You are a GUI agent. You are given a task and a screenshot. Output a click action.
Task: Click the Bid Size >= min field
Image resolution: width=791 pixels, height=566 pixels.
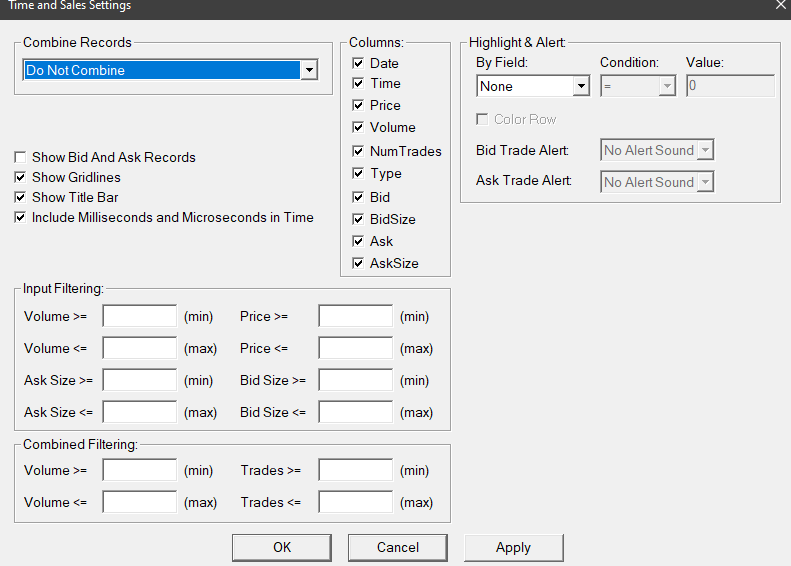click(356, 380)
